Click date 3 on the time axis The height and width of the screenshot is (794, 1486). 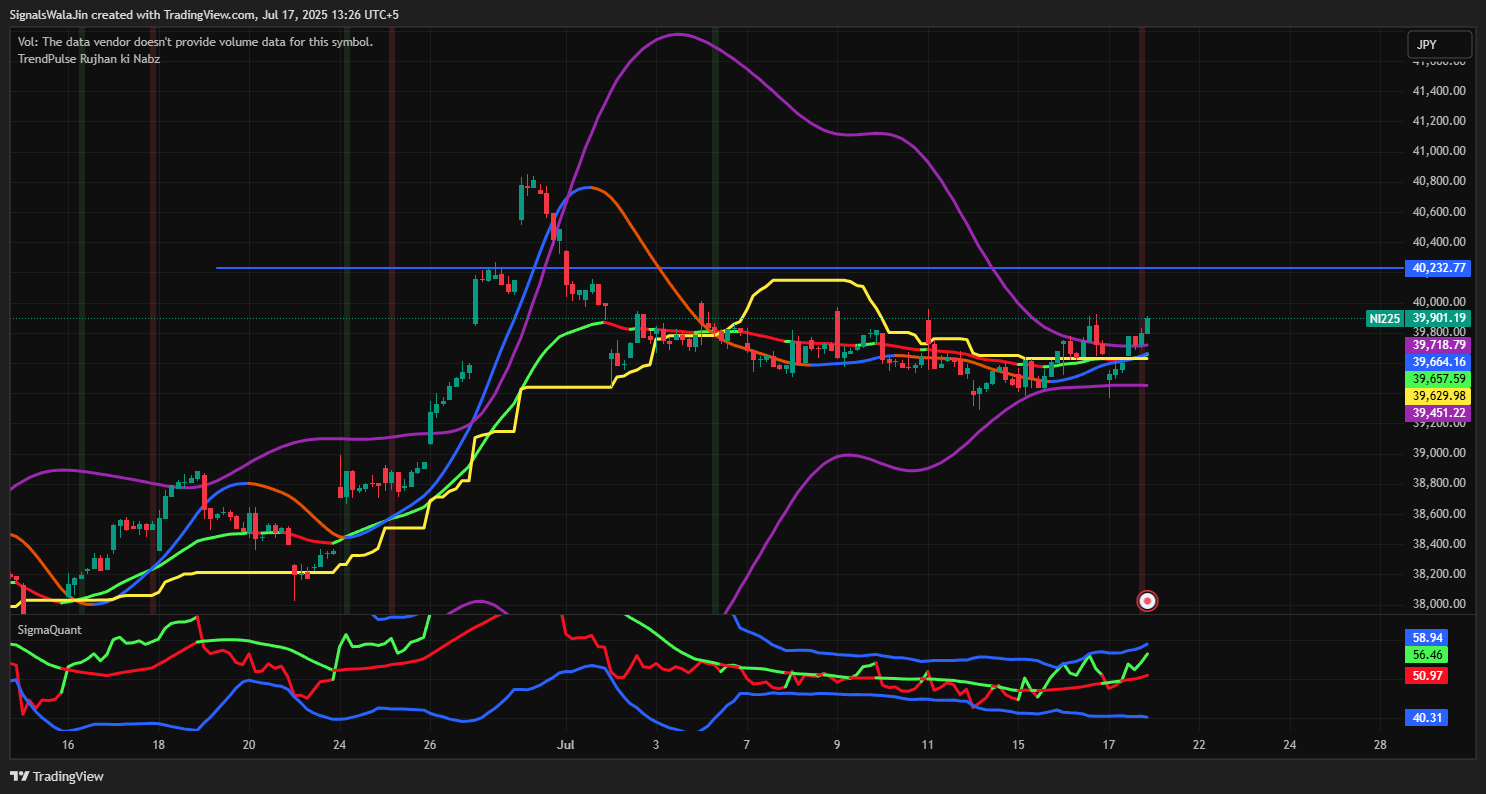pyautogui.click(x=656, y=745)
